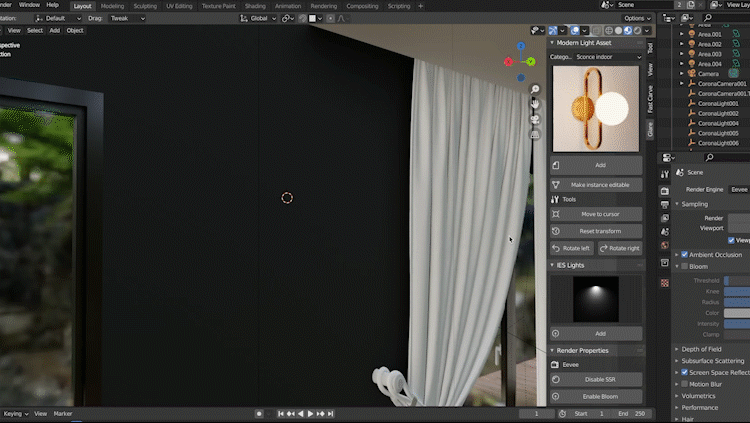Toggle Ambient Occlusion checkbox

[x=684, y=255]
